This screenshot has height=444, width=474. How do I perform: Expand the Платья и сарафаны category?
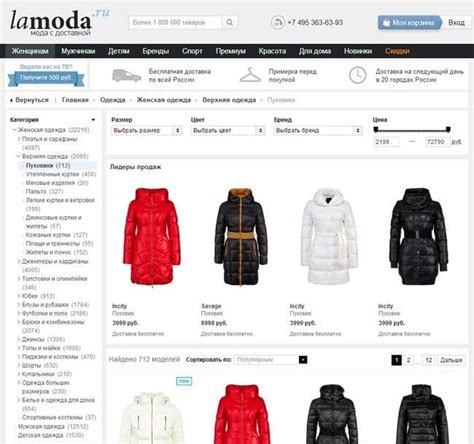[19, 139]
